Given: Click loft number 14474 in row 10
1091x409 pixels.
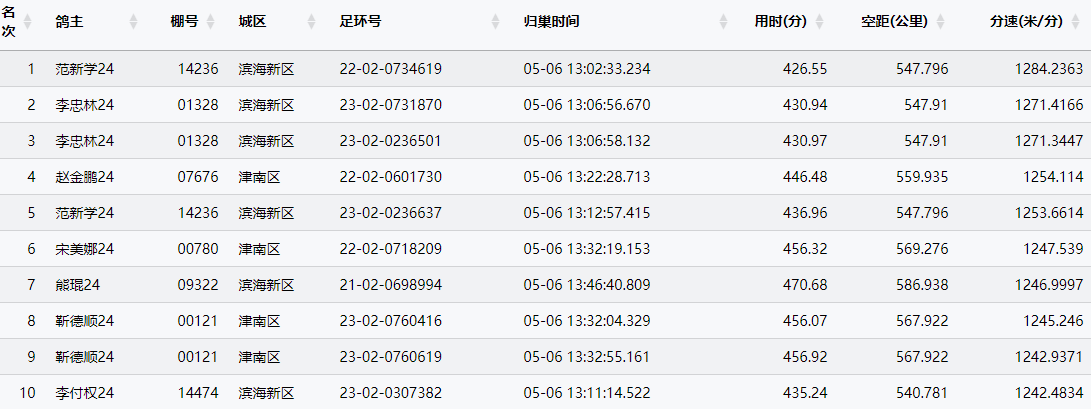Looking at the screenshot, I should [x=198, y=393].
